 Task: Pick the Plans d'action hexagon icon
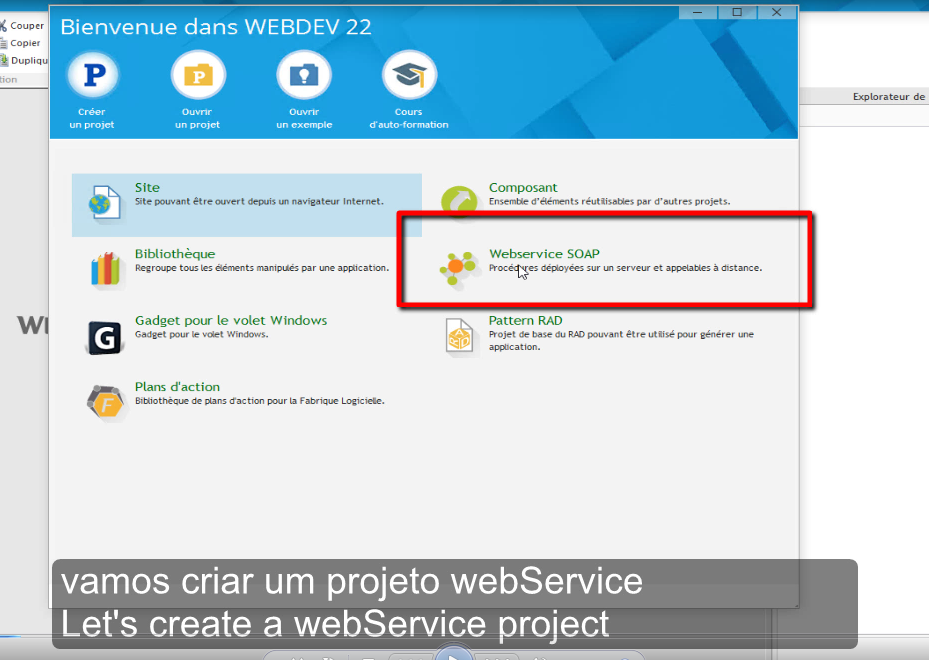click(105, 404)
